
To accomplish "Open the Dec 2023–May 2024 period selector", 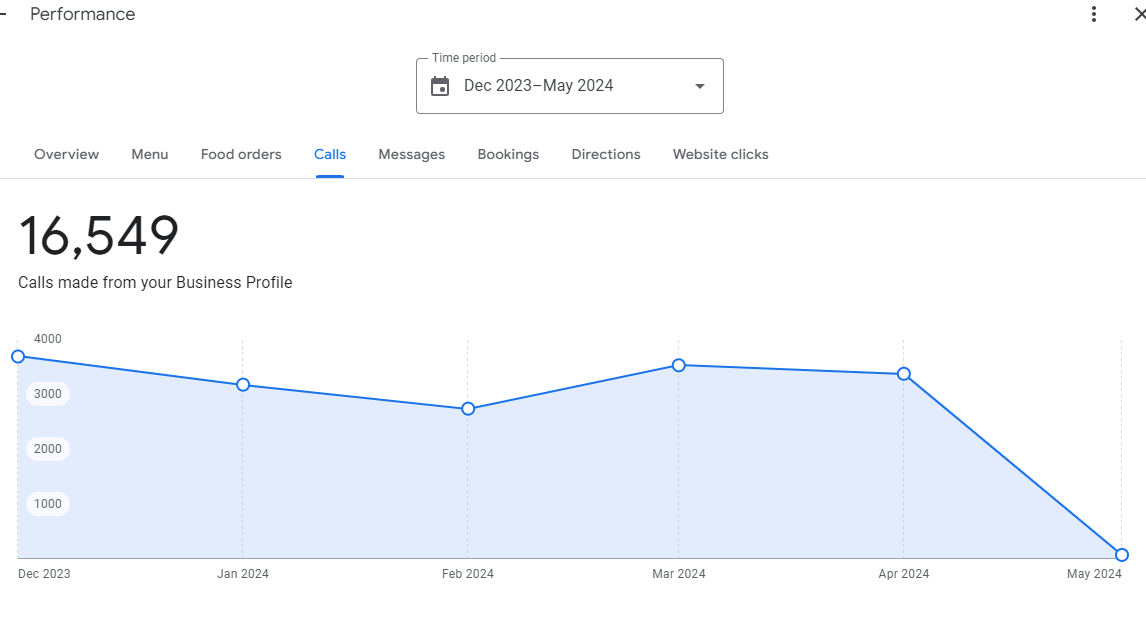I will [x=569, y=86].
